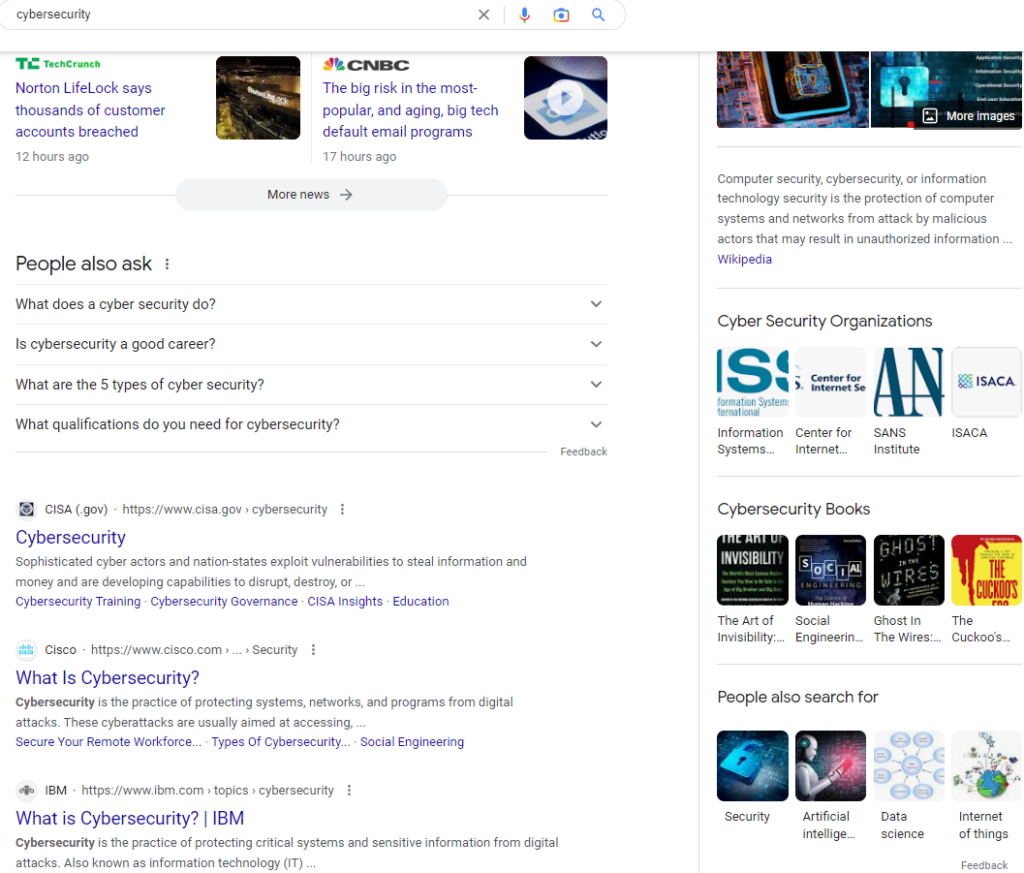Image resolution: width=1024 pixels, height=873 pixels.
Task: Clear the search box with the X icon
Action: click(483, 14)
